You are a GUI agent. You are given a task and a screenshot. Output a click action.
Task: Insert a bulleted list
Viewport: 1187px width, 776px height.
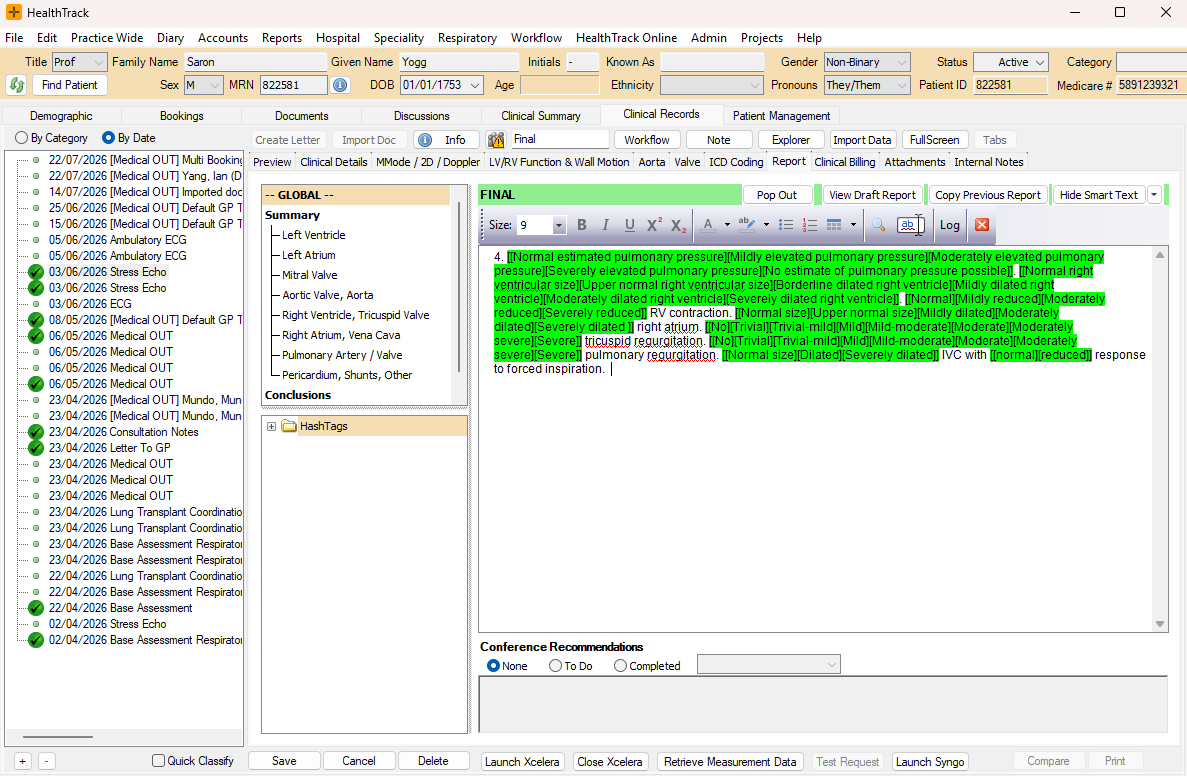[x=786, y=225]
